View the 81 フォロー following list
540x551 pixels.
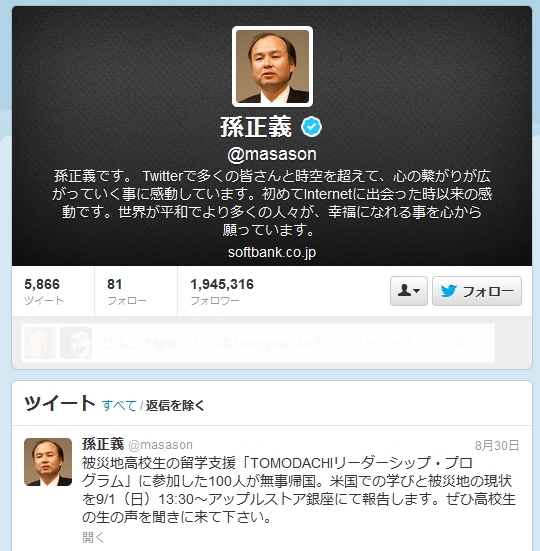126,291
